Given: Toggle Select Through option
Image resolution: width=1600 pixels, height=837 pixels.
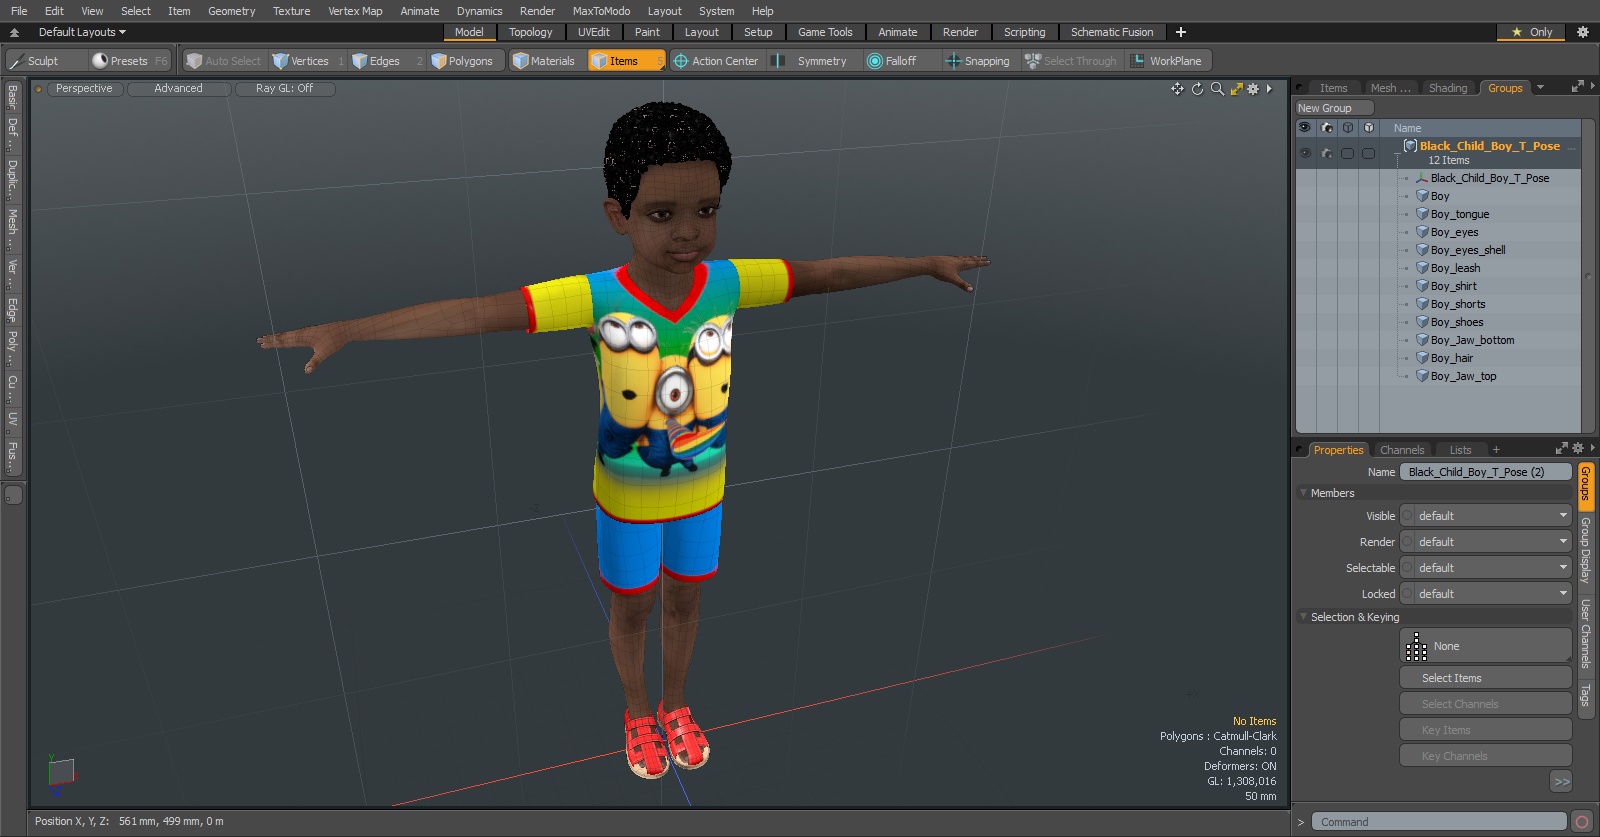Looking at the screenshot, I should (x=1071, y=61).
